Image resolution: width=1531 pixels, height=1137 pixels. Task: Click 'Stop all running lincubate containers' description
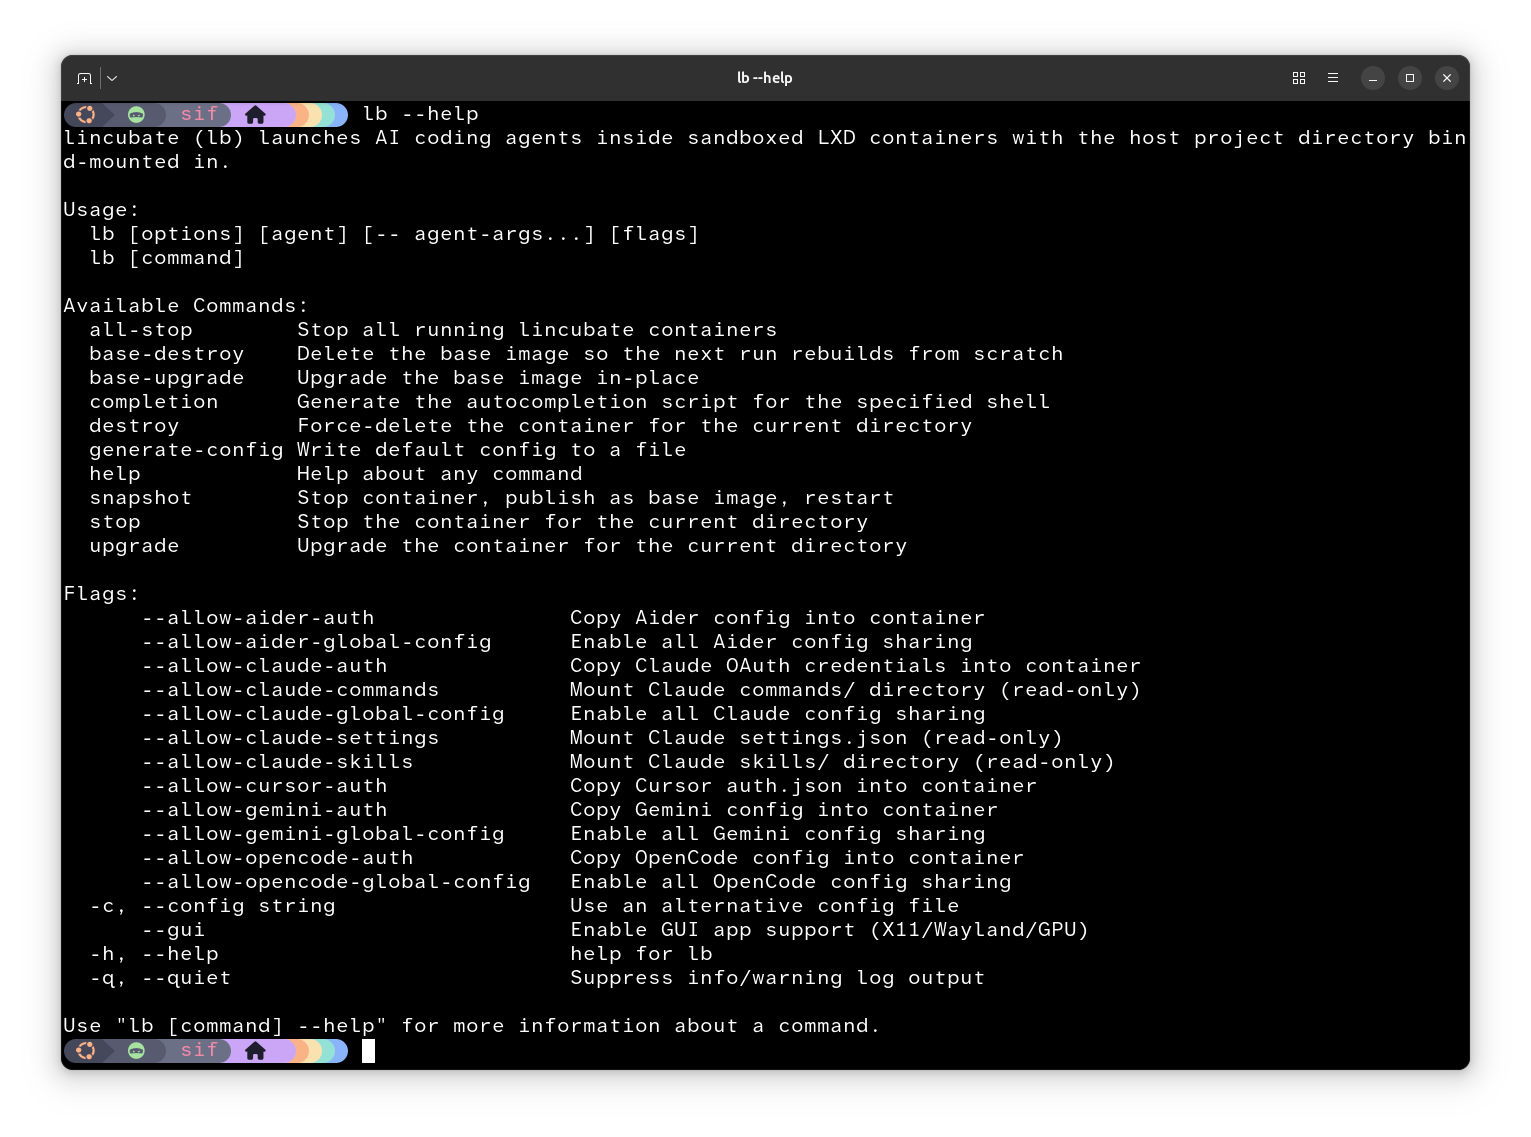537,330
